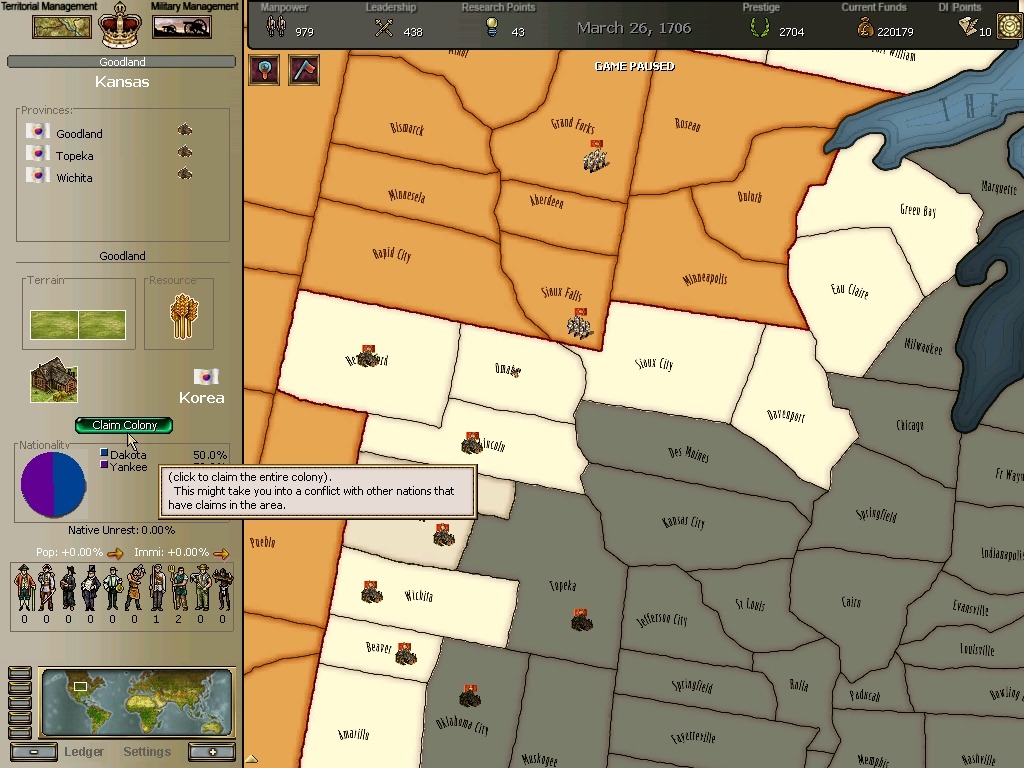Select the capitalist in top hat icon
Image resolution: width=1024 pixels, height=768 pixels.
click(x=90, y=588)
